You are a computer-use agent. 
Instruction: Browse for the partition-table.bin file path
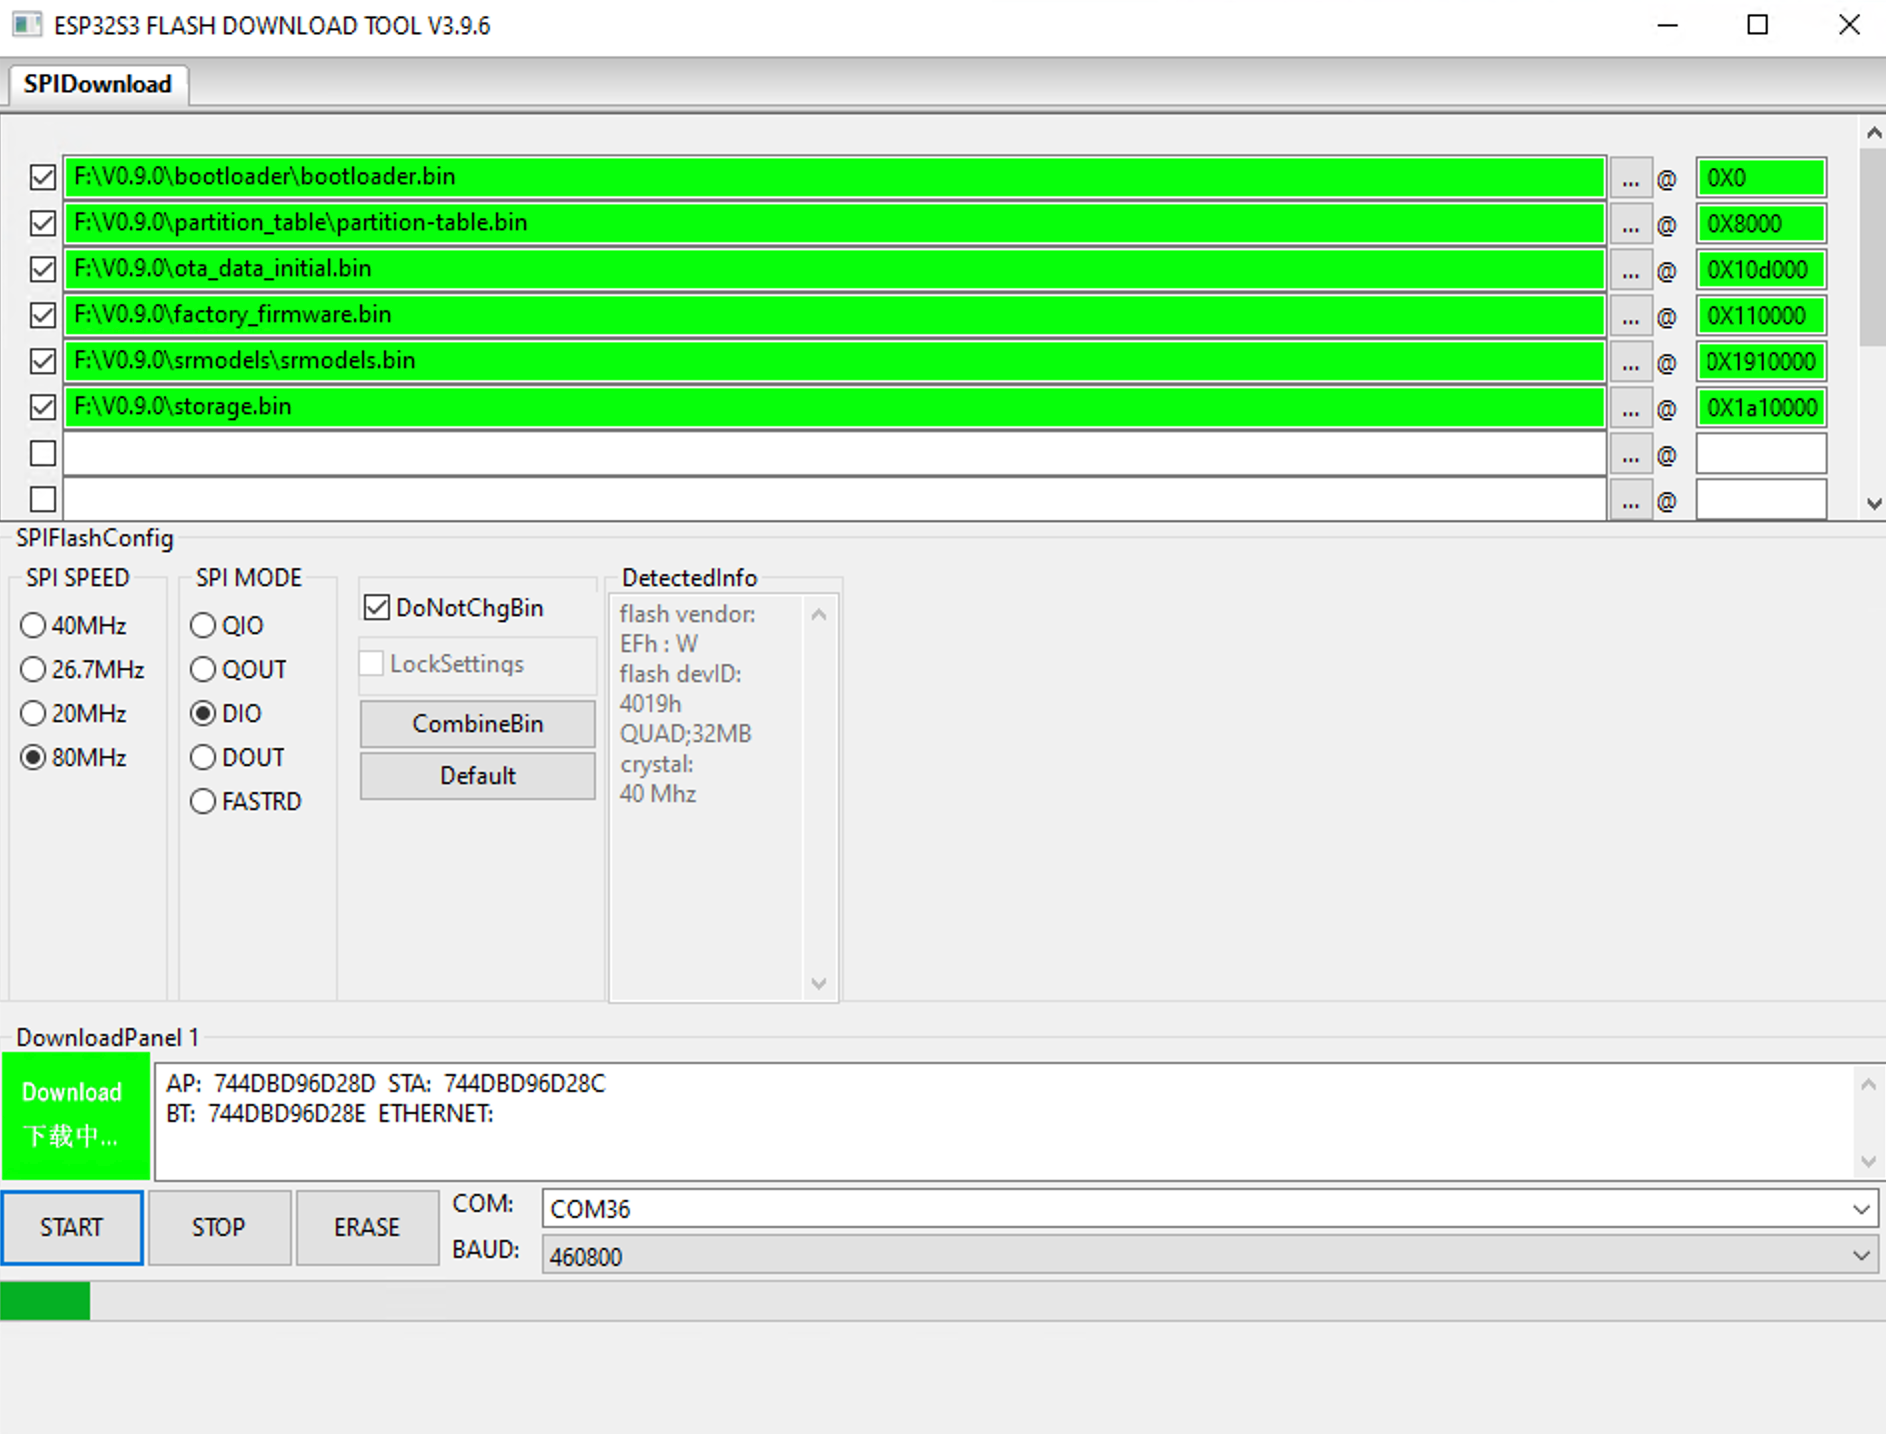click(1630, 224)
